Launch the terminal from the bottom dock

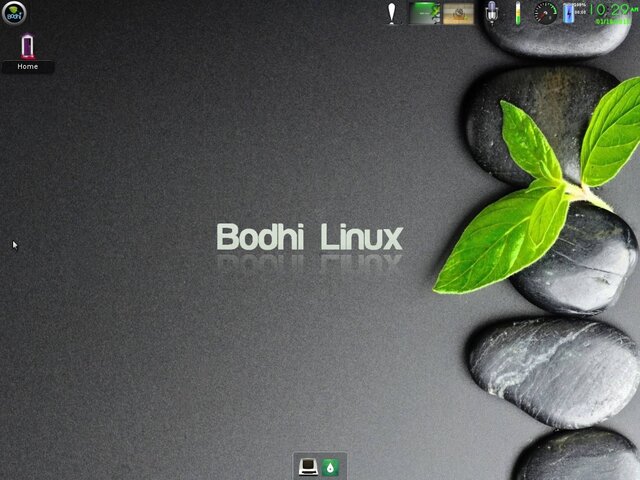(308, 467)
